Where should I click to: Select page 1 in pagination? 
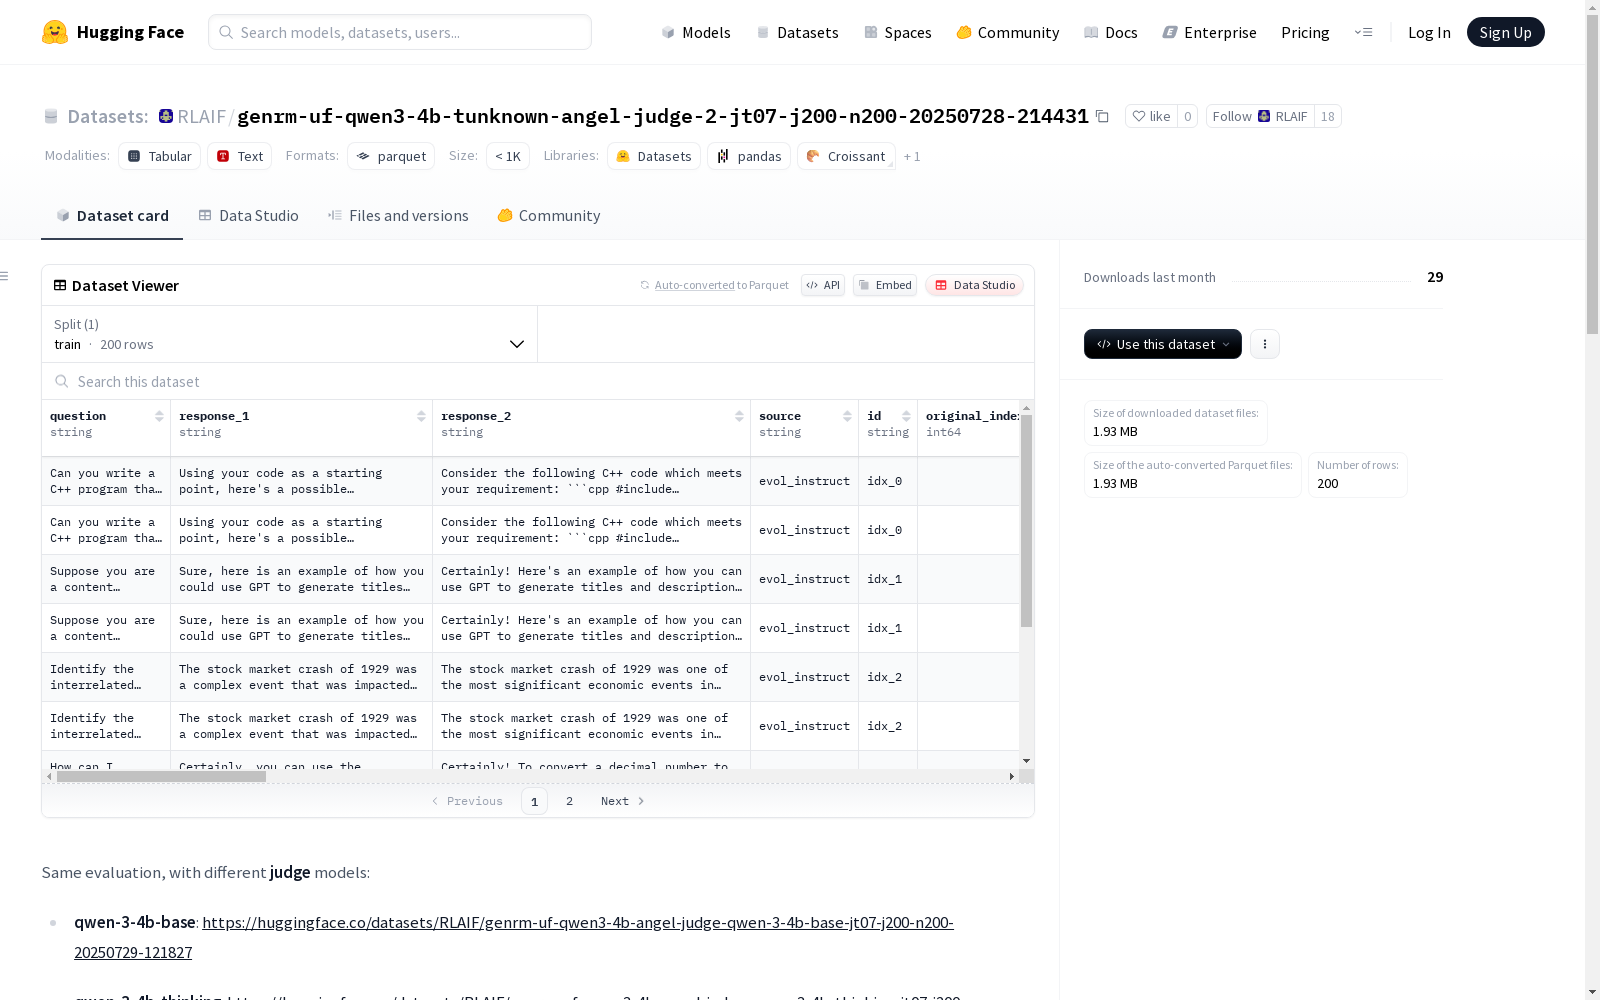coord(534,801)
